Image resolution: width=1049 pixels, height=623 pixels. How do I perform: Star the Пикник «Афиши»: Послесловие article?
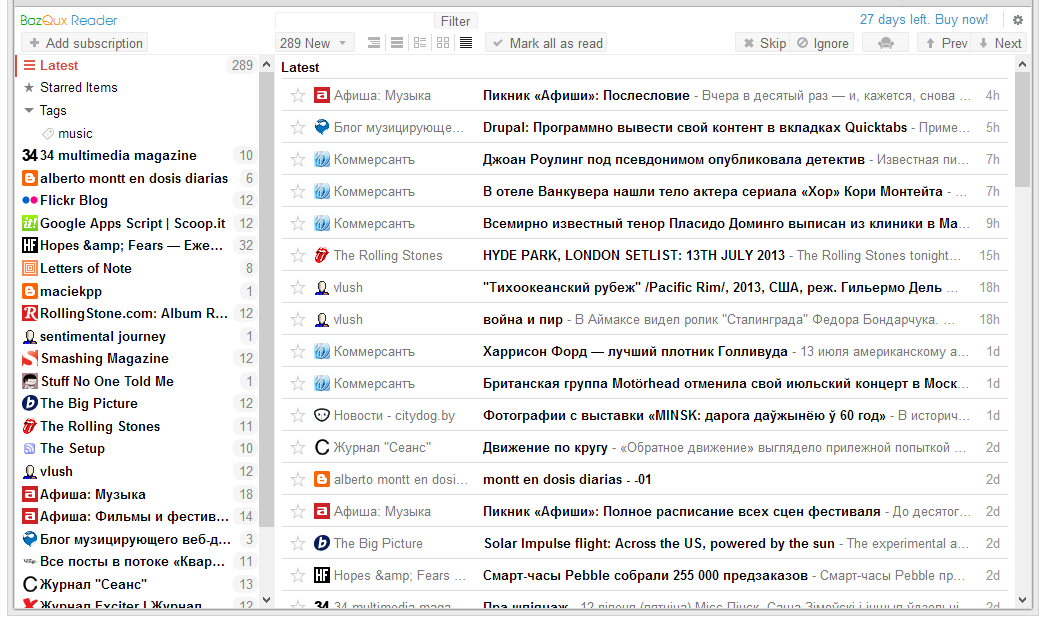pyautogui.click(x=298, y=95)
